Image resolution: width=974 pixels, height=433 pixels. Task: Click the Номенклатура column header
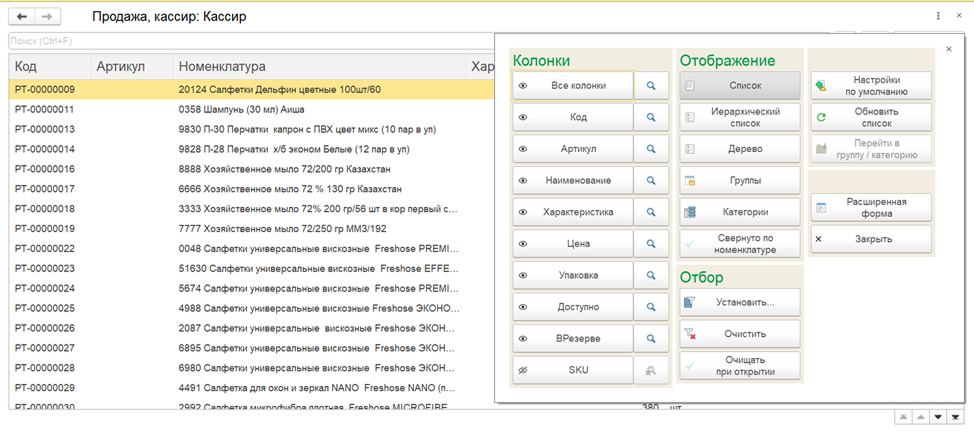click(319, 66)
